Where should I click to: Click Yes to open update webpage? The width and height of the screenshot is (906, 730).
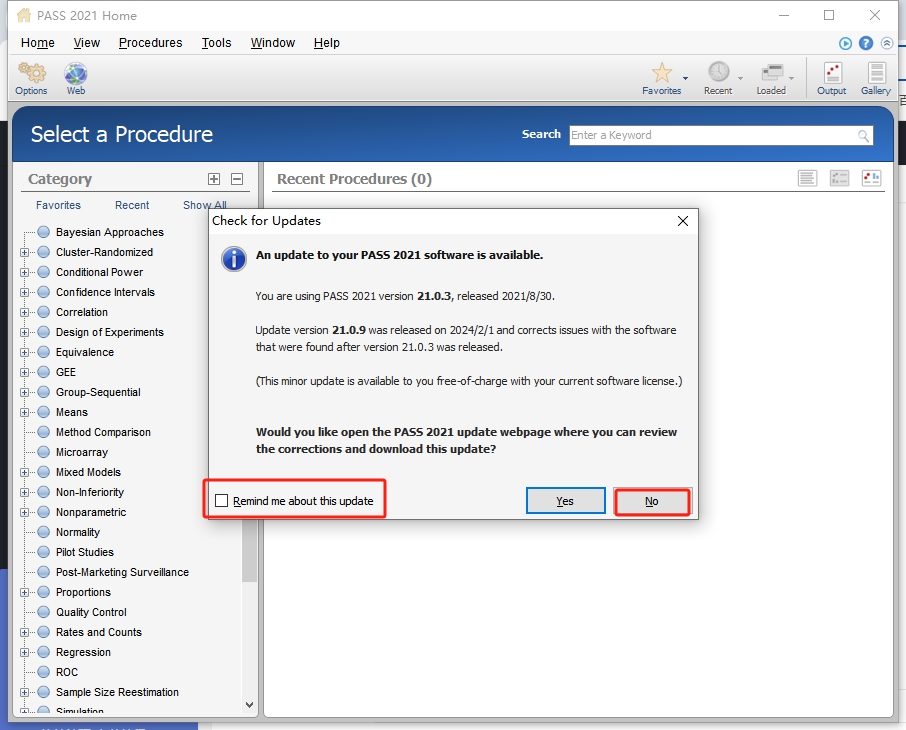coord(565,501)
